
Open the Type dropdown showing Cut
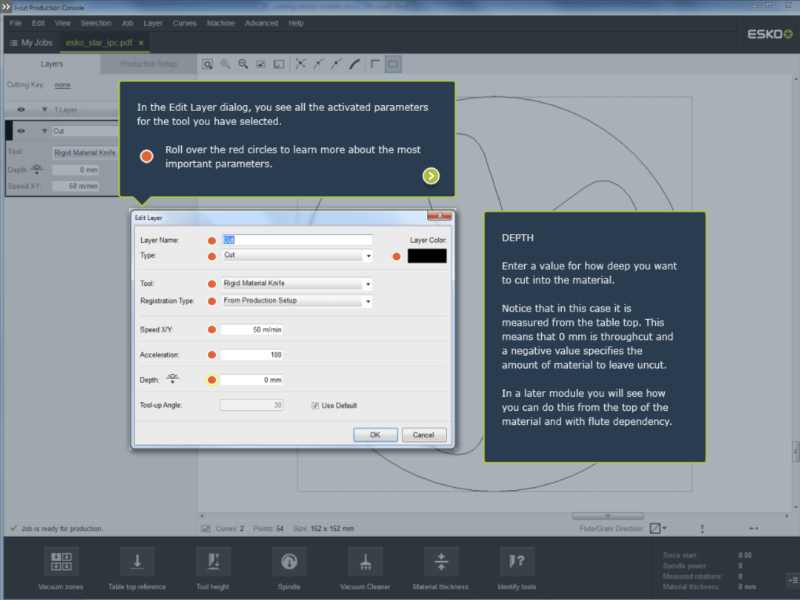(297, 256)
